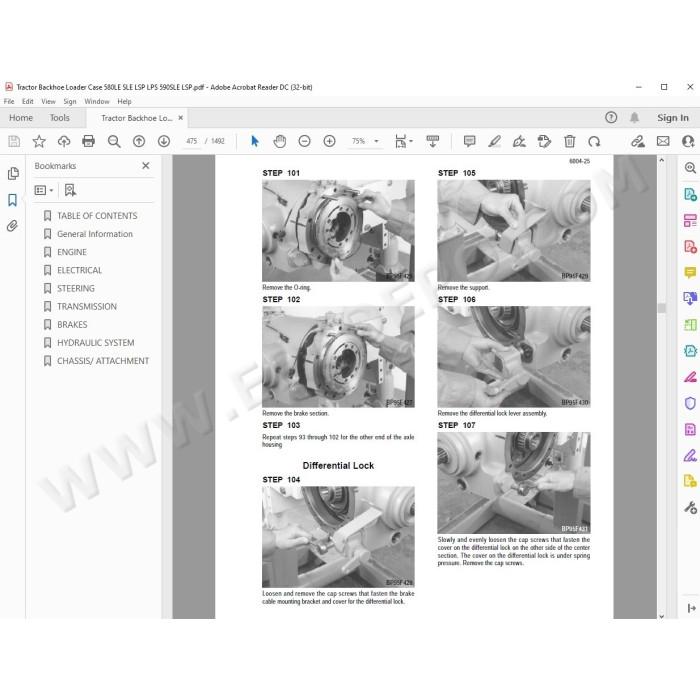Screen dimensions: 700x700
Task: Go to previous page arrow
Action: (x=139, y=142)
